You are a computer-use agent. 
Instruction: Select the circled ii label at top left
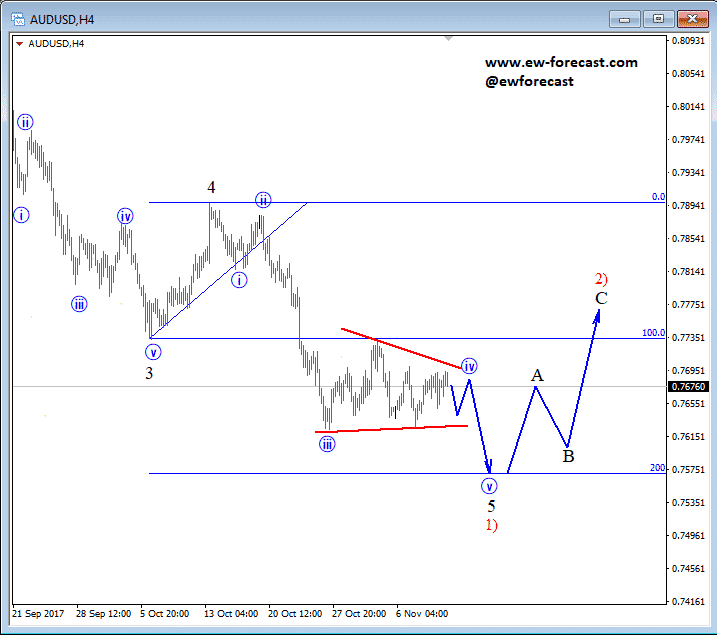tap(25, 122)
